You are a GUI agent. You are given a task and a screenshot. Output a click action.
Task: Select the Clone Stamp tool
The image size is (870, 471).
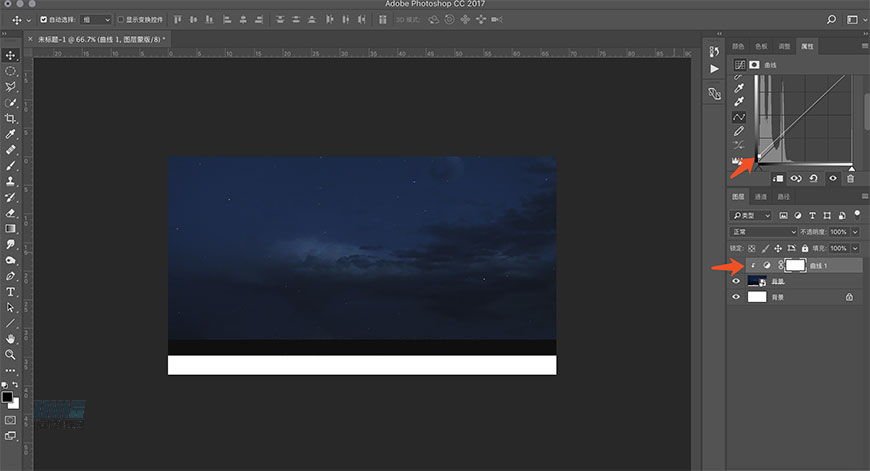pyautogui.click(x=11, y=181)
